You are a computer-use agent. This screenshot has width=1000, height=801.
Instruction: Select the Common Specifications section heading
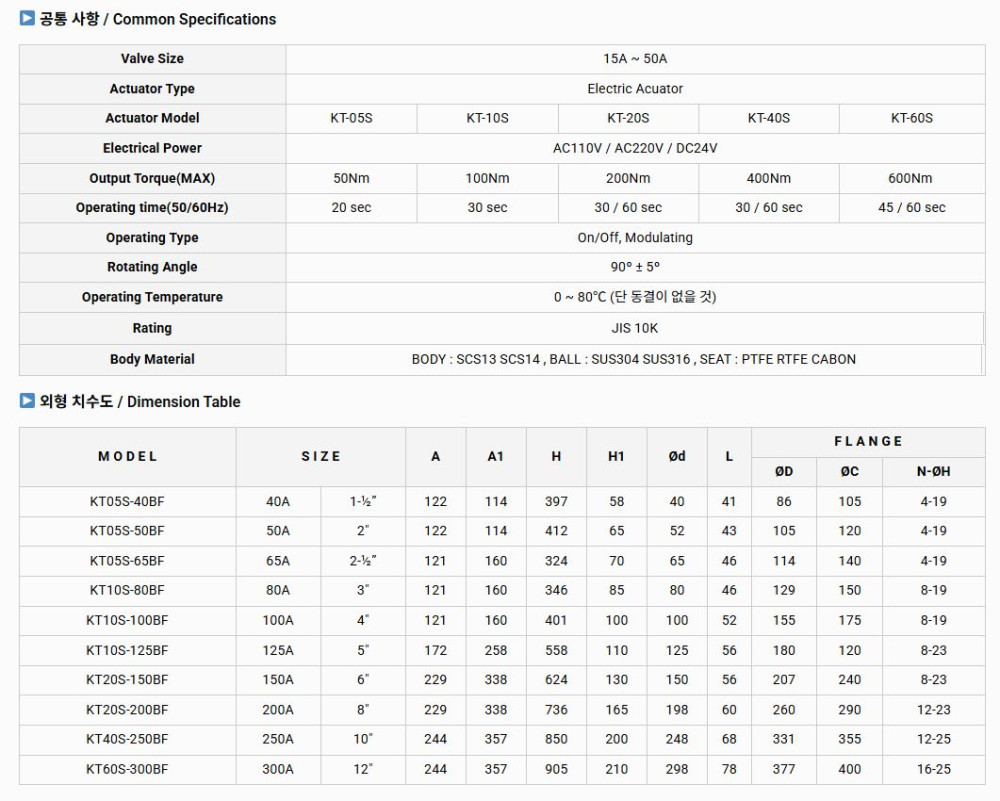click(x=157, y=19)
